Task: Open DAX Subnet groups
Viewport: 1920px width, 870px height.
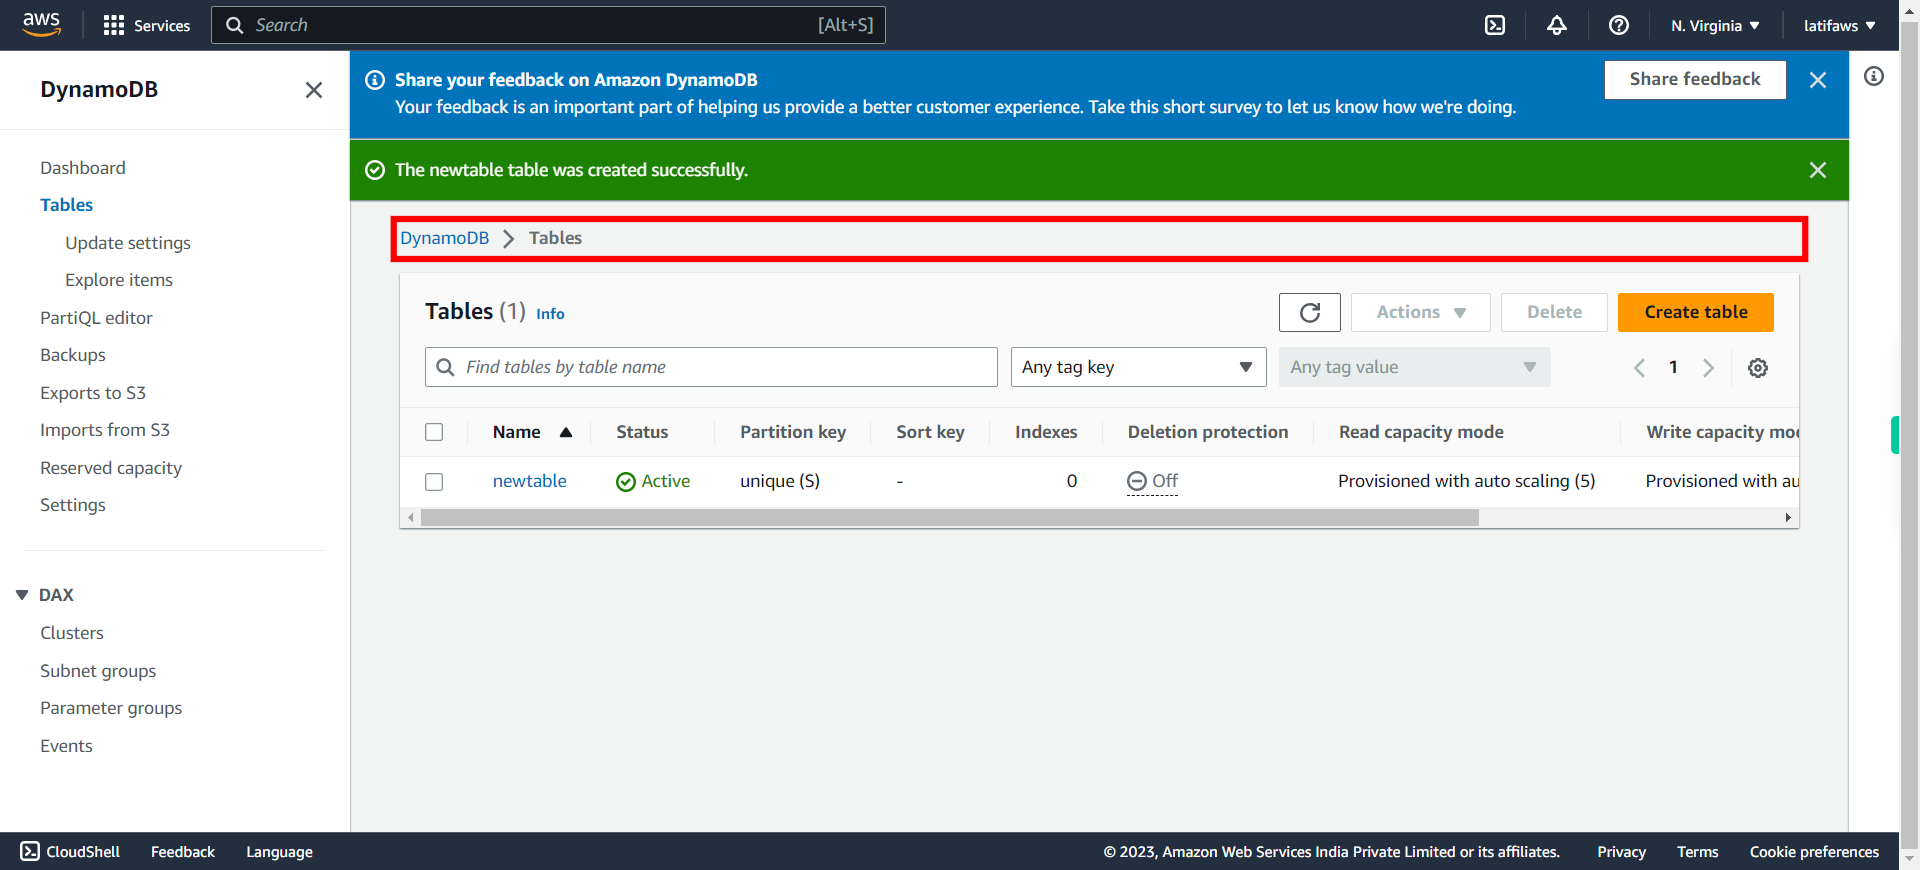Action: [x=98, y=671]
